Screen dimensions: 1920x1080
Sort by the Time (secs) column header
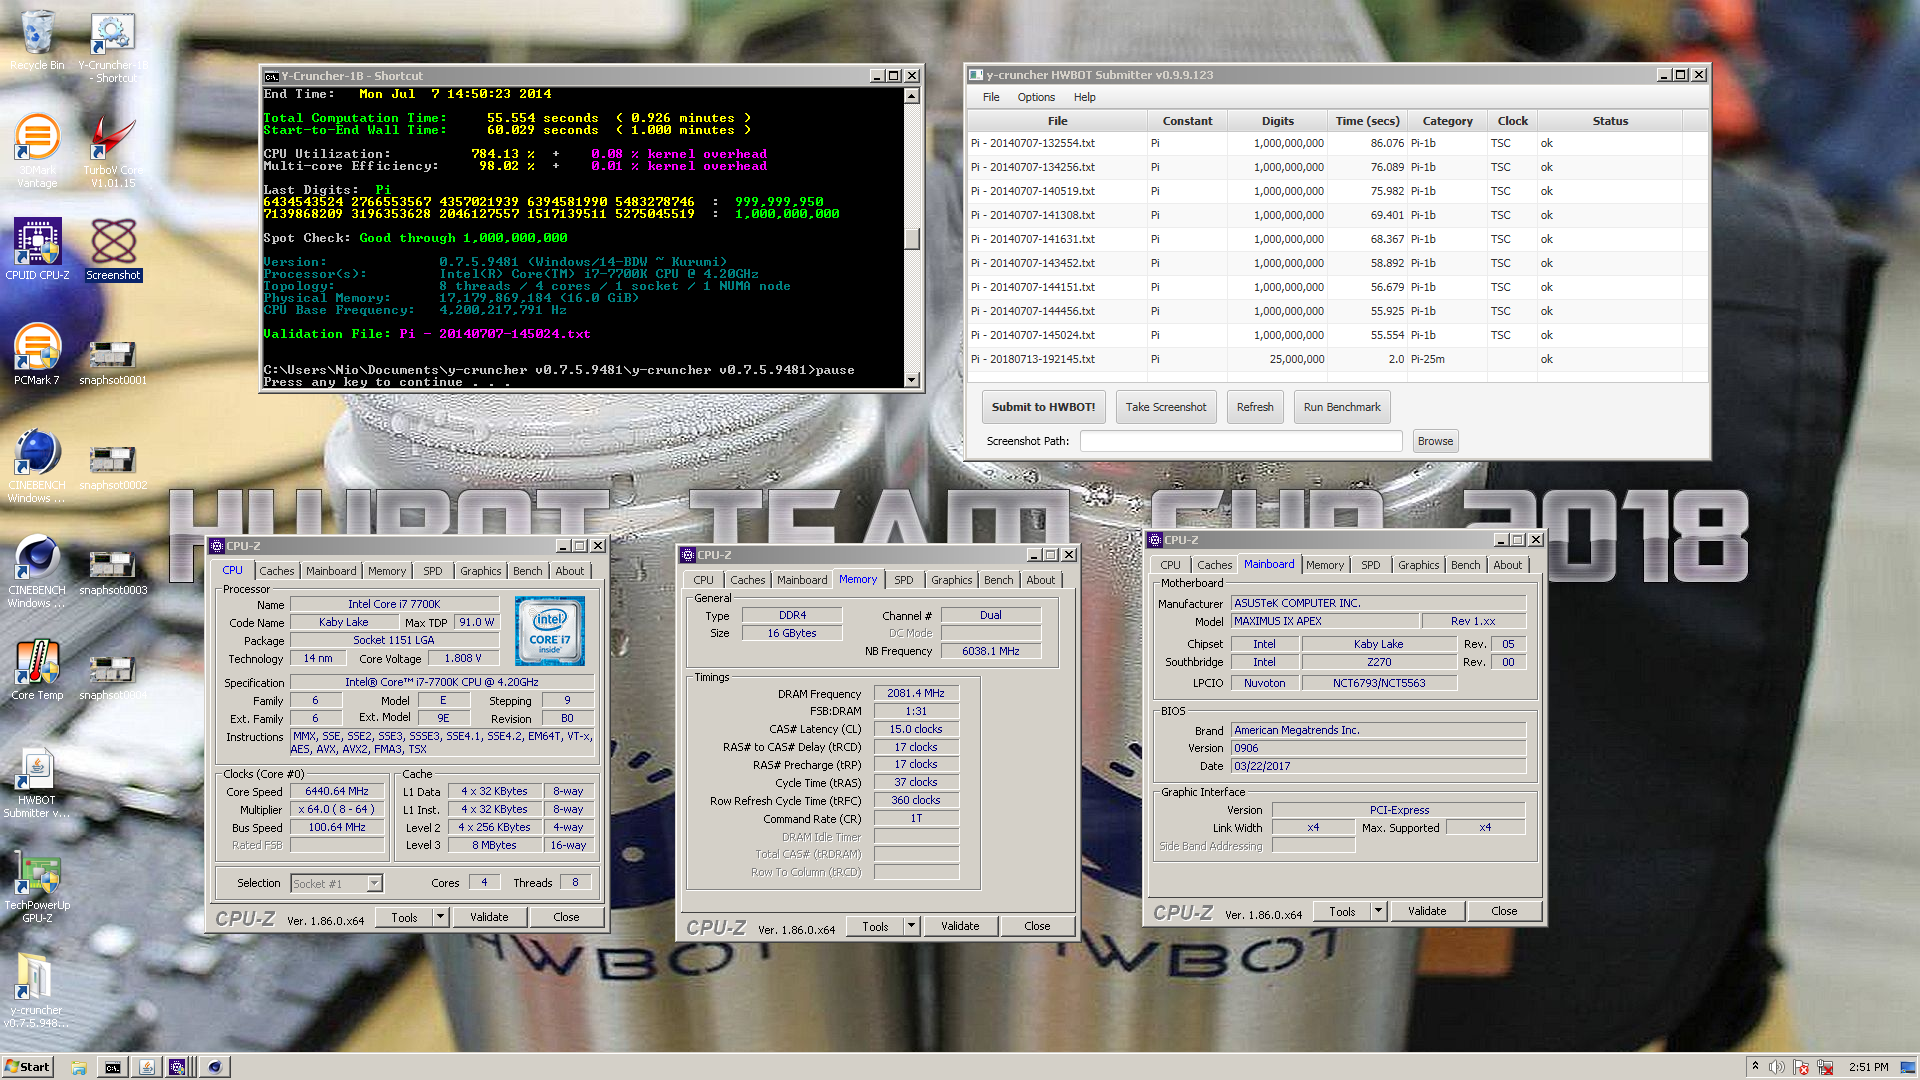(x=1367, y=121)
